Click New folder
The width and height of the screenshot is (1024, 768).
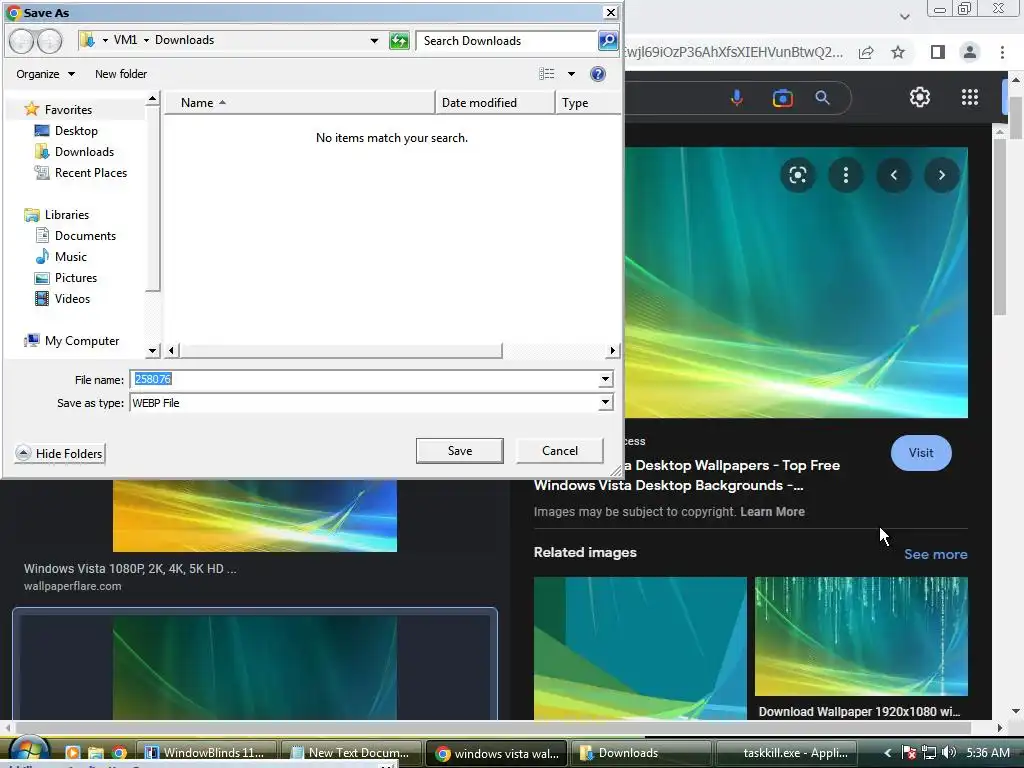tap(121, 74)
